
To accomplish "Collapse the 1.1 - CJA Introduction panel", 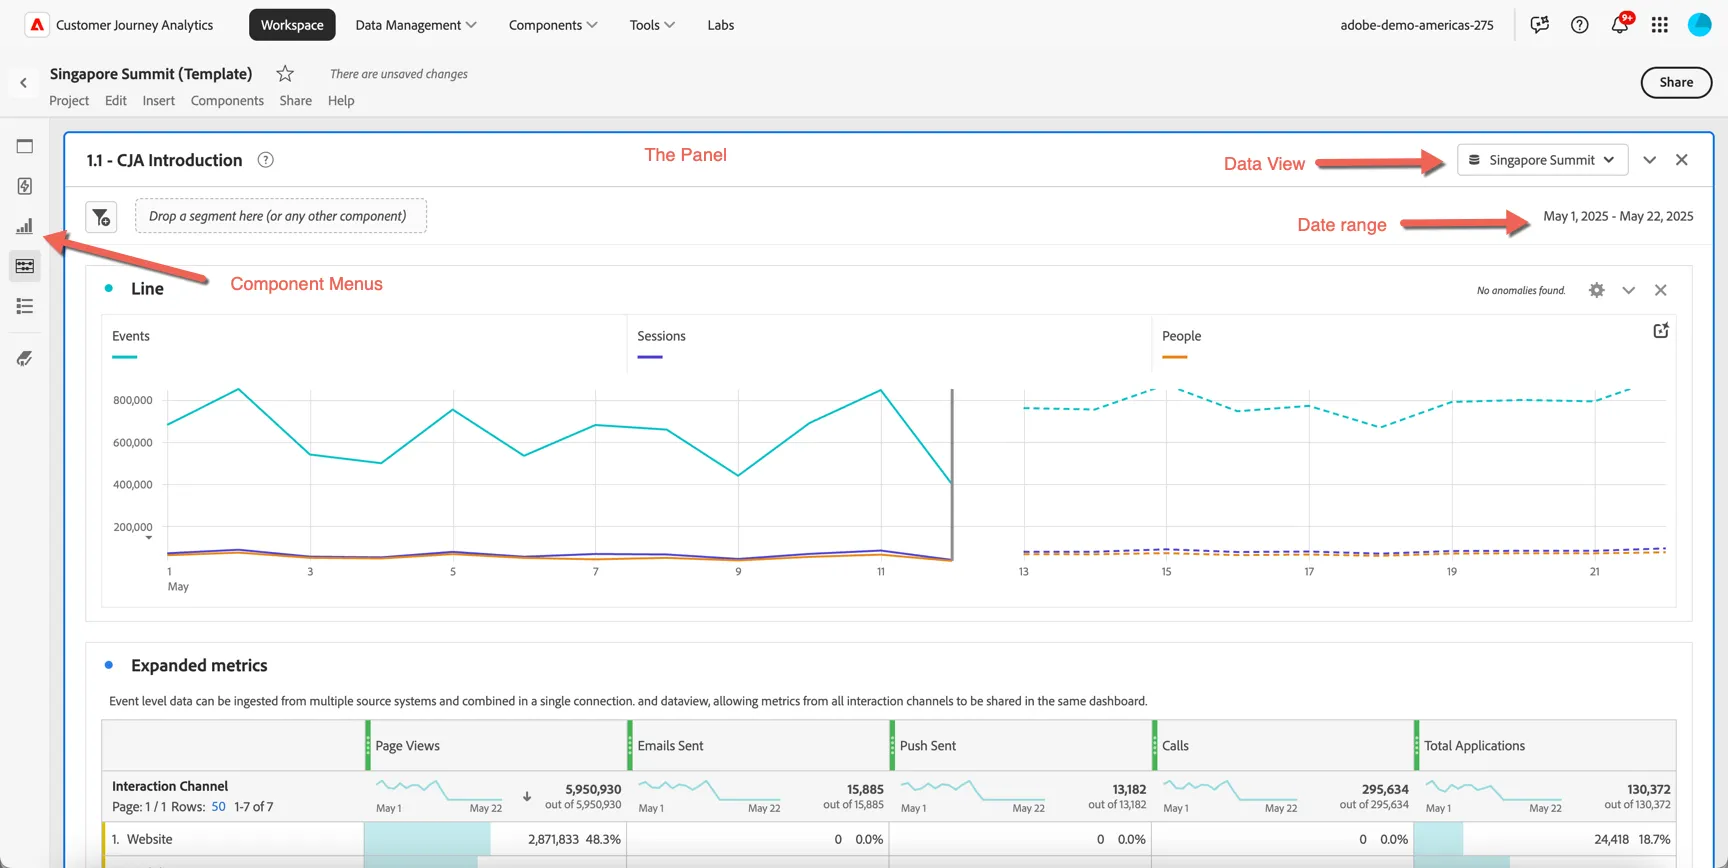I will click(1650, 160).
